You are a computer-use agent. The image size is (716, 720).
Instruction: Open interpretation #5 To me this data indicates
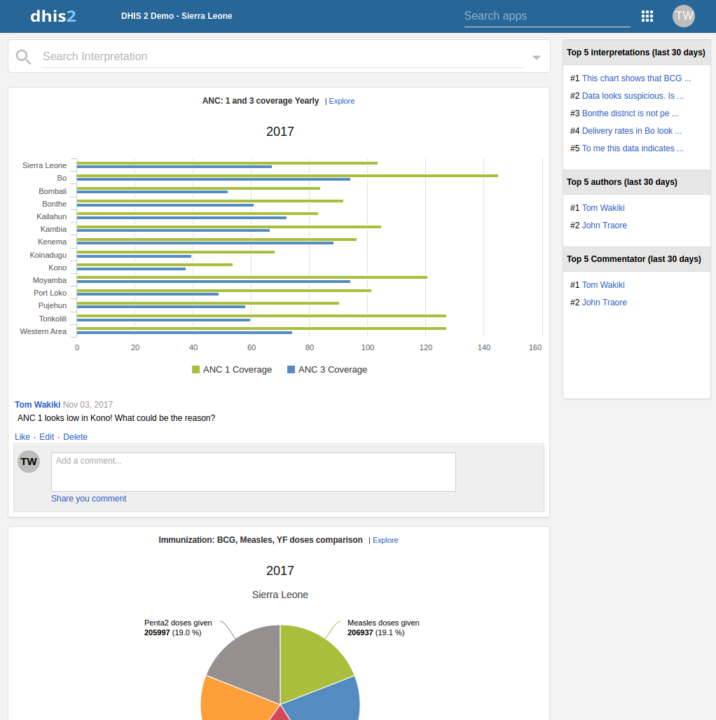(x=632, y=148)
